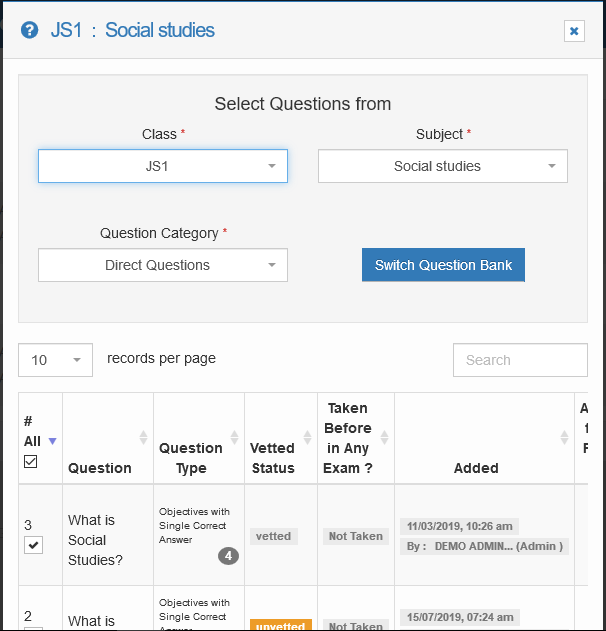Change the records per page selector
This screenshot has width=606, height=631.
(55, 360)
